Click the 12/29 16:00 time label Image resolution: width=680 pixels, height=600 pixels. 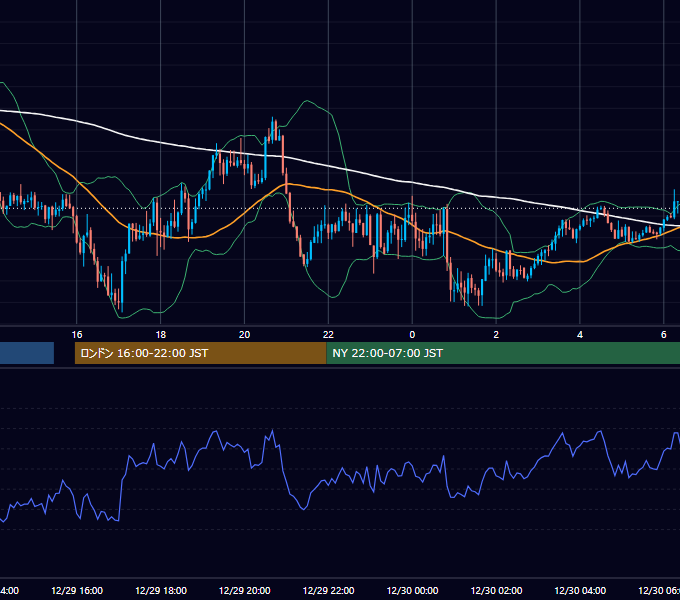77,590
